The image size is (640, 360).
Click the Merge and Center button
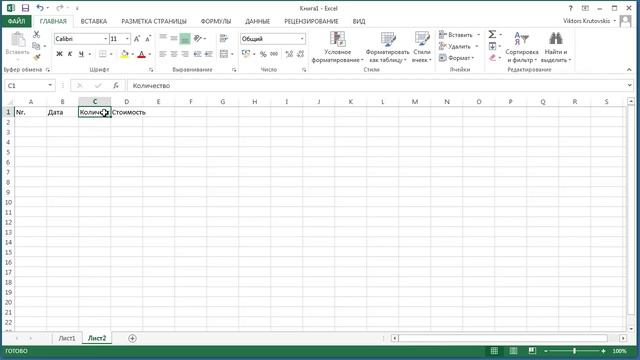pos(224,54)
